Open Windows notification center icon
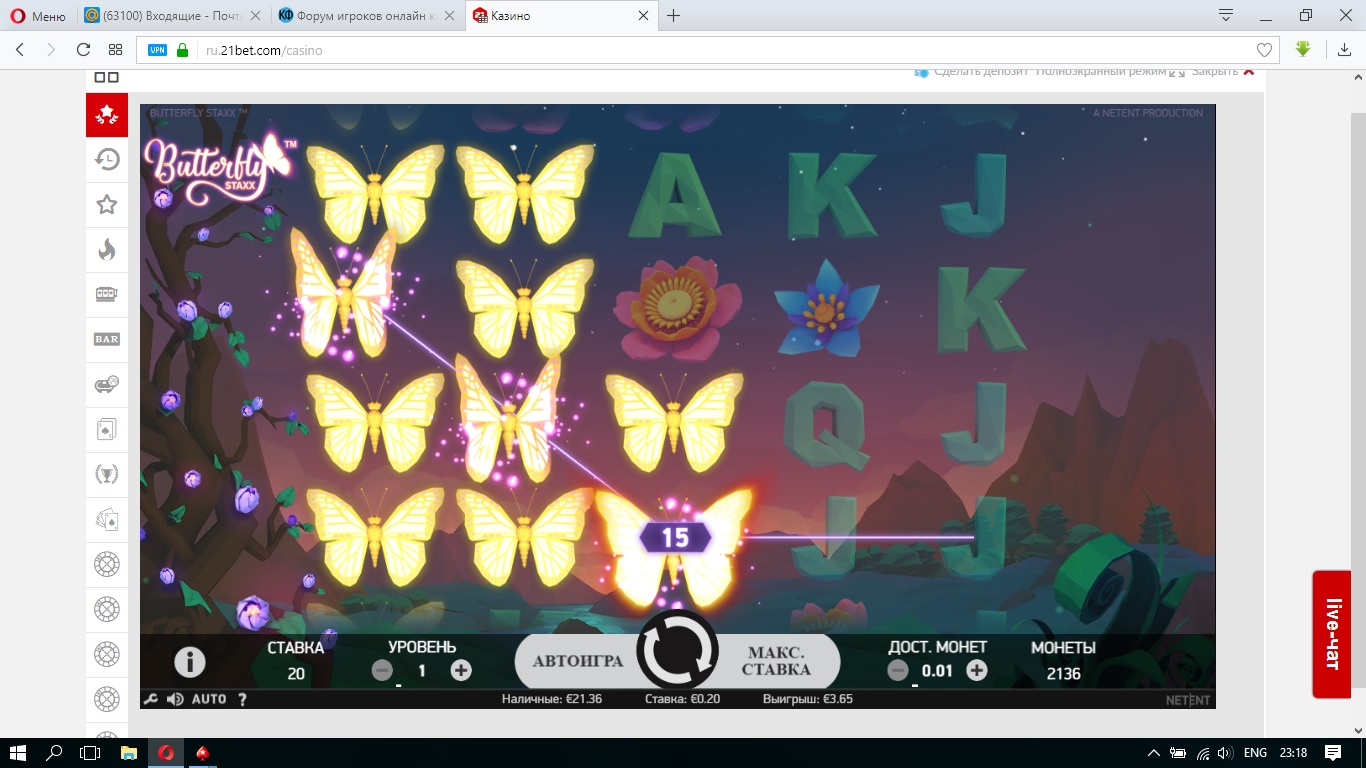The width and height of the screenshot is (1366, 768). (1333, 753)
